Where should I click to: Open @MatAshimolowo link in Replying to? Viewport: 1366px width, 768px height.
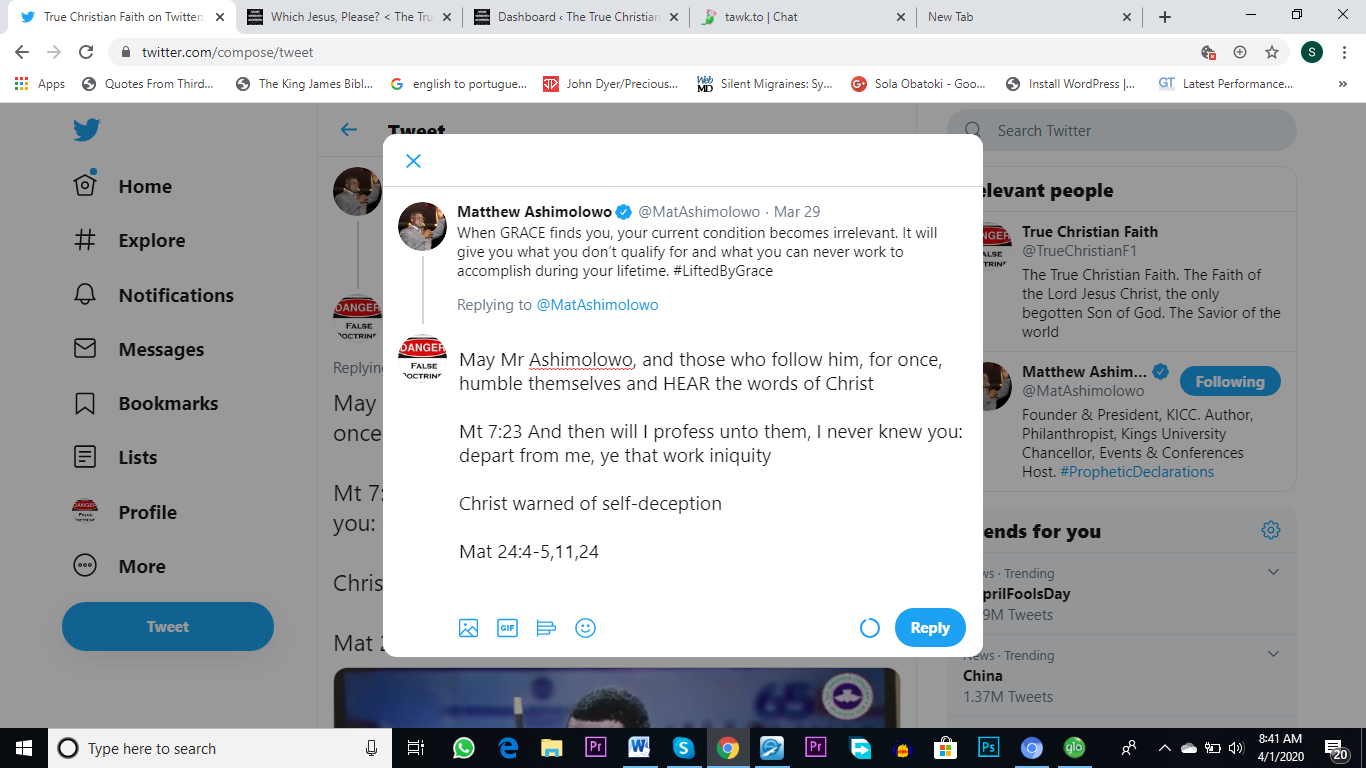click(x=597, y=305)
